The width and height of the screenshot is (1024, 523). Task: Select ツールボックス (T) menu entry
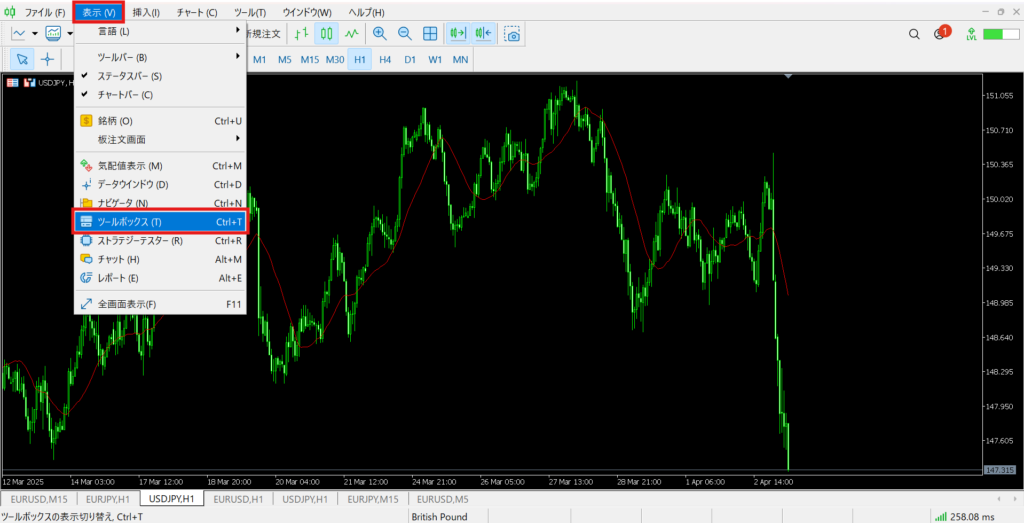pyautogui.click(x=160, y=222)
